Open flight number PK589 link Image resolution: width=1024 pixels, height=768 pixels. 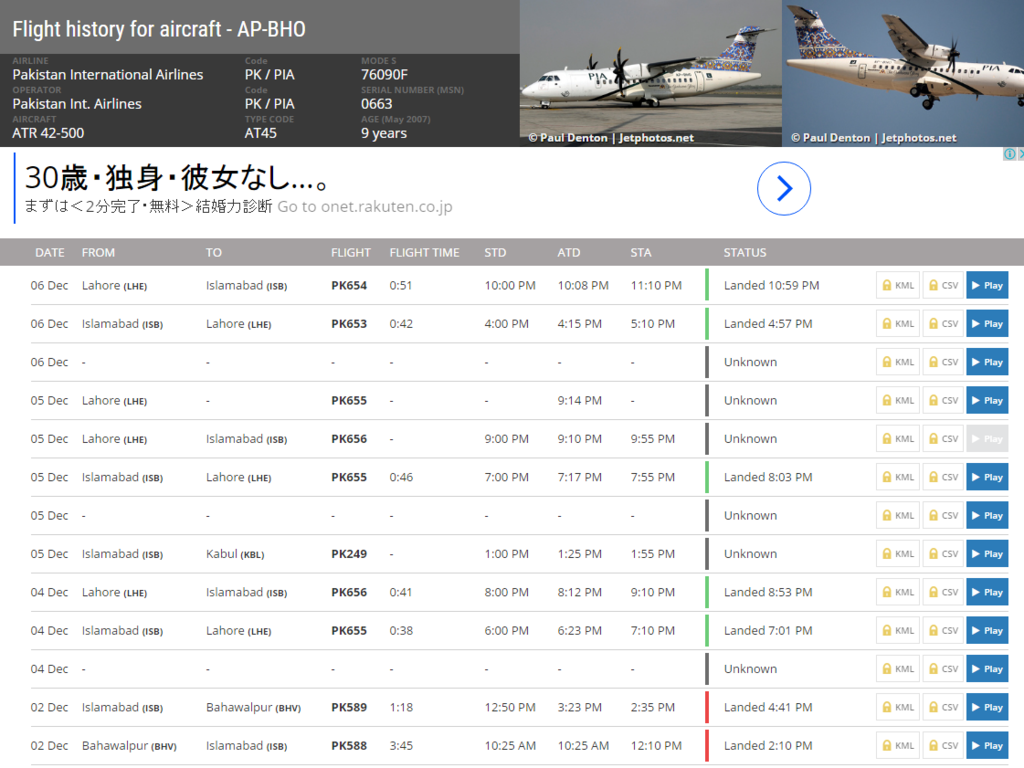[349, 707]
